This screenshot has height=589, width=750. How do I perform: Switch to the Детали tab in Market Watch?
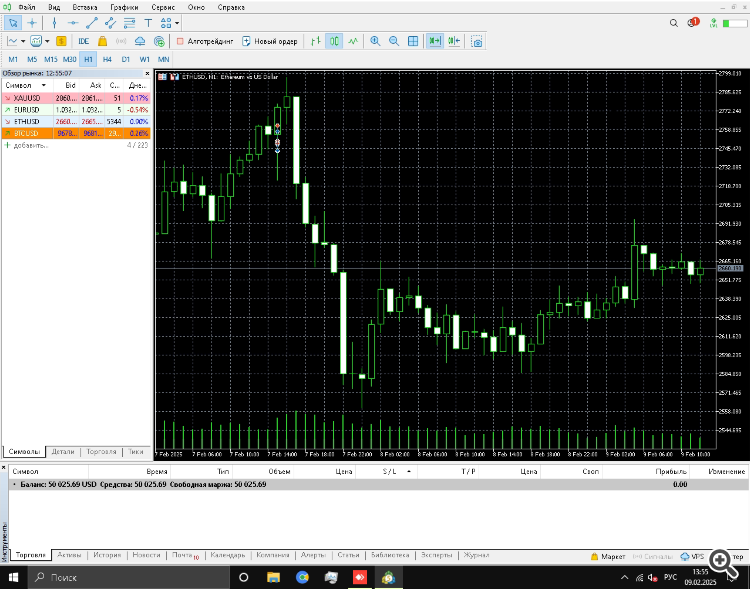[x=63, y=452]
